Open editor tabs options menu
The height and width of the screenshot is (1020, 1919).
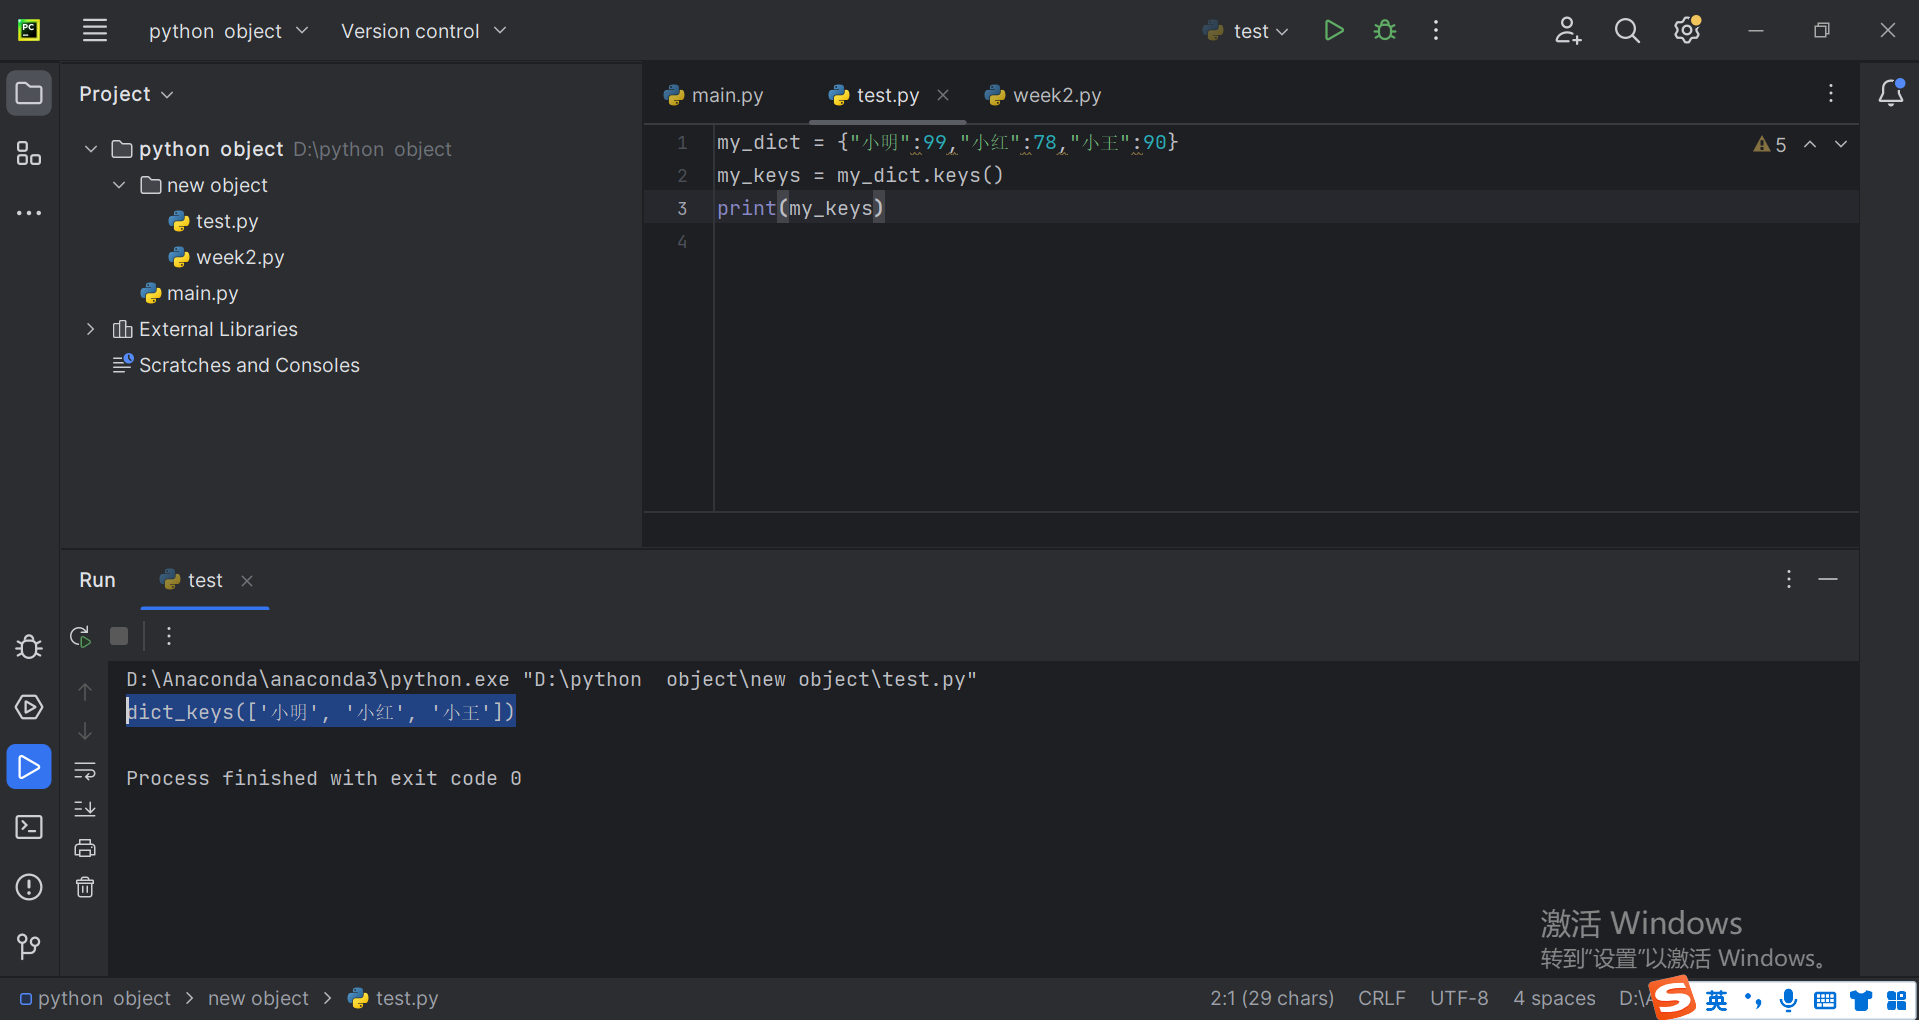[x=1831, y=93]
